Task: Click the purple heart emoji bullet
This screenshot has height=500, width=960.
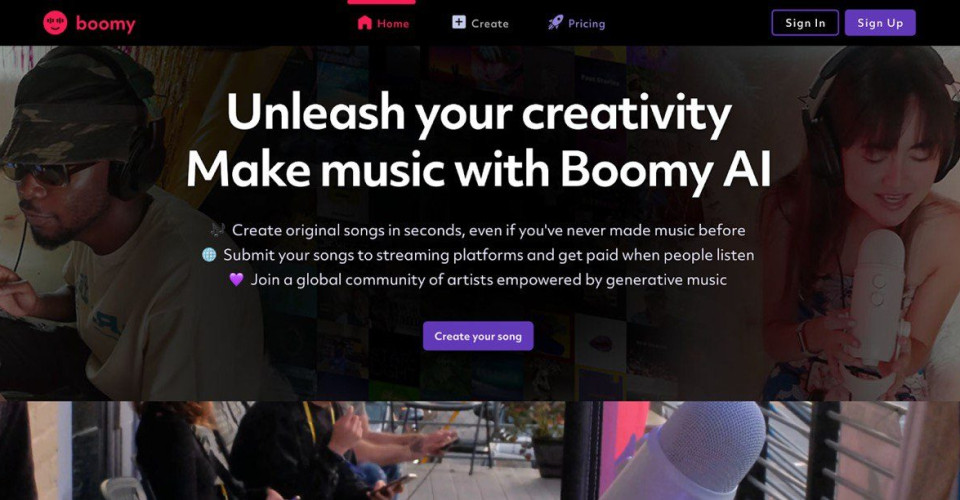Action: 236,280
